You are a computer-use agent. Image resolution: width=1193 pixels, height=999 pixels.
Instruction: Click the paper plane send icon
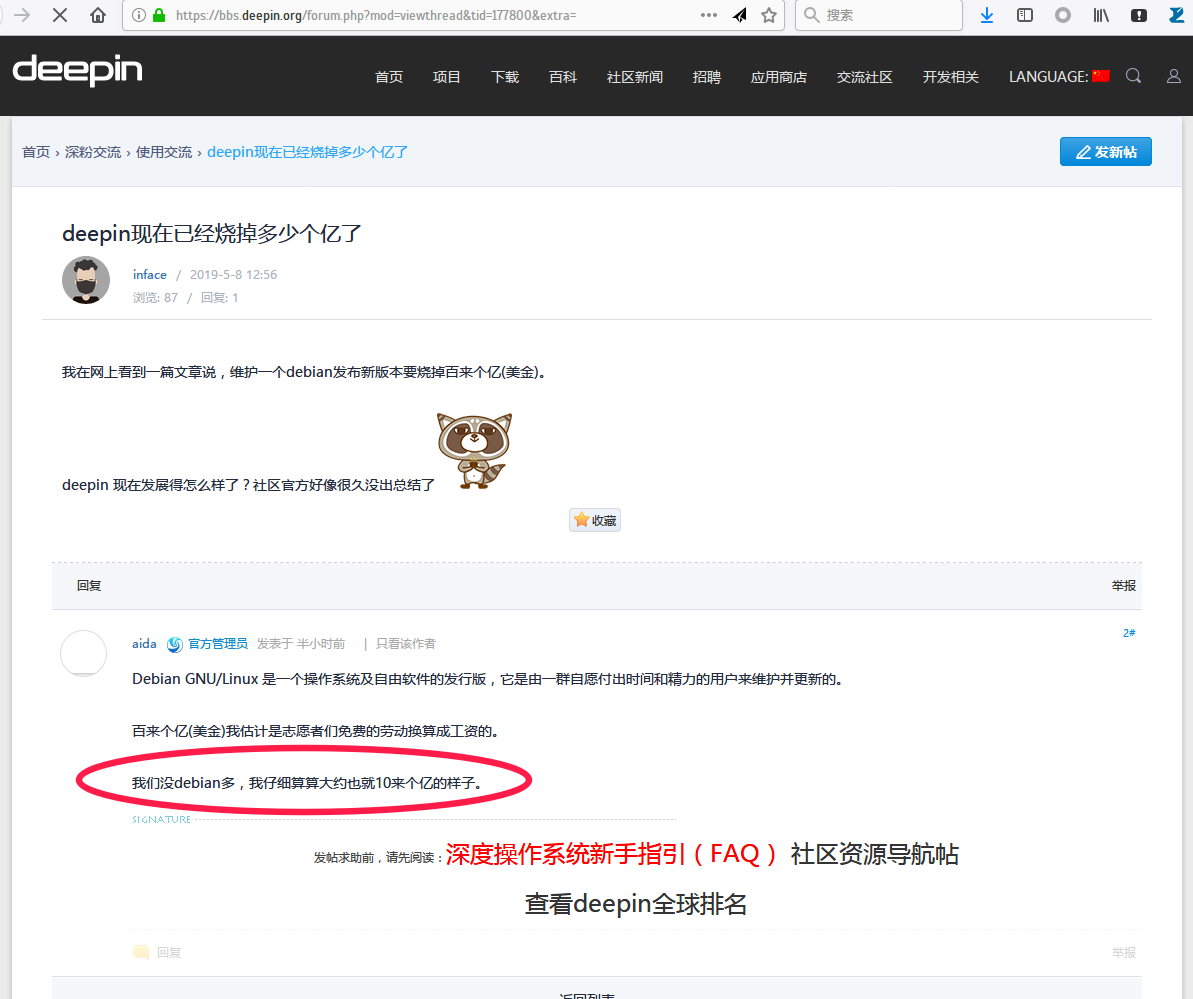(740, 15)
